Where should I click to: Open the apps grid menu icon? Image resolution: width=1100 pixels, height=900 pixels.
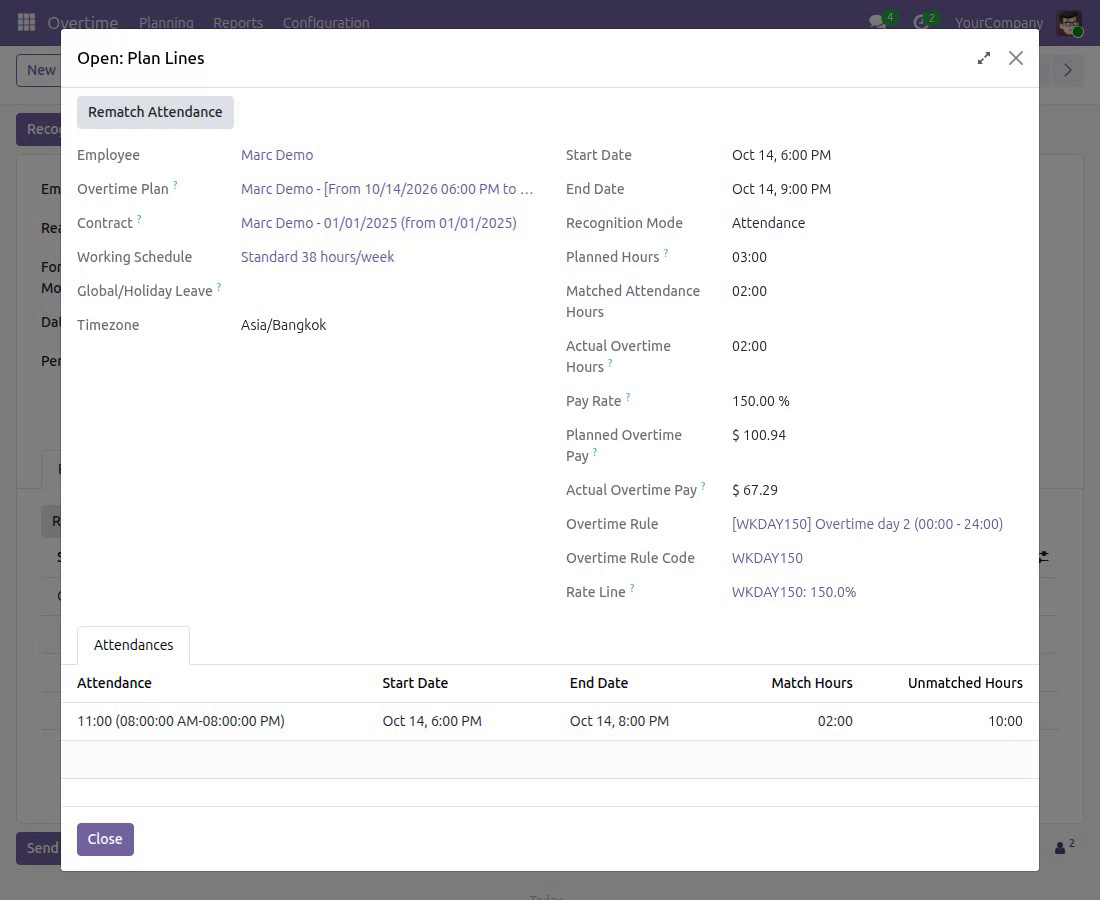[x=26, y=22]
